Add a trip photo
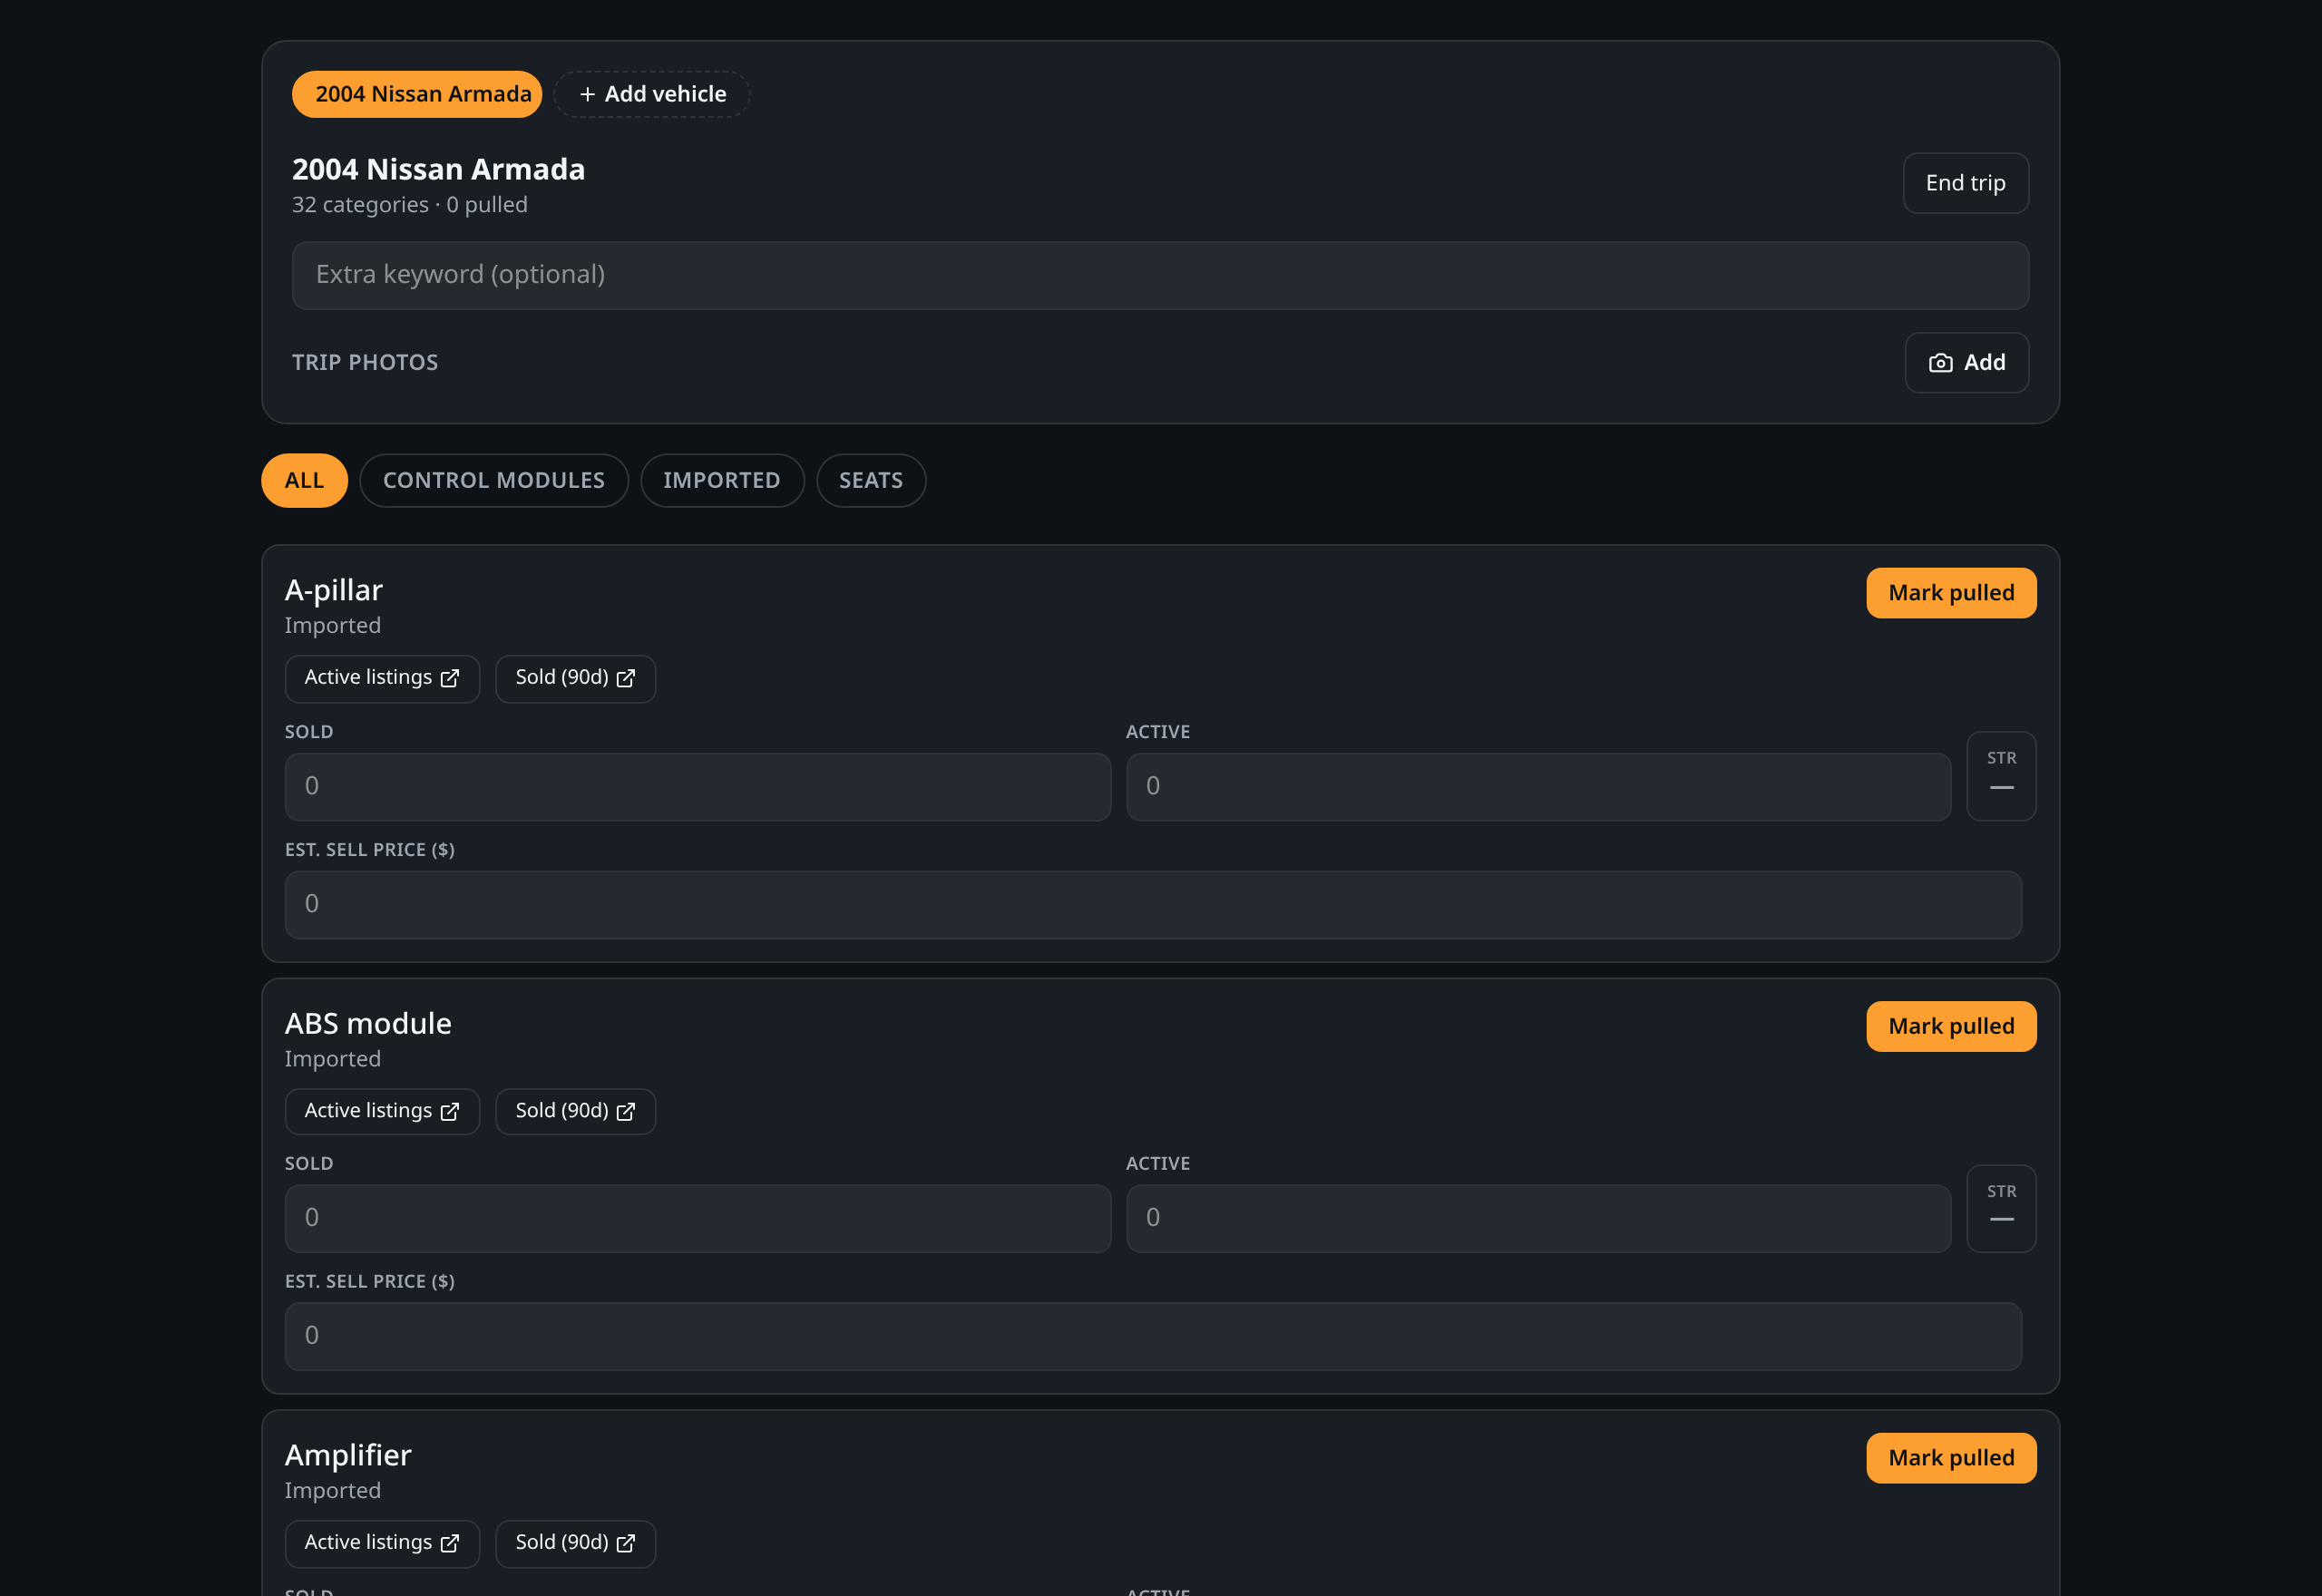 click(x=1966, y=363)
